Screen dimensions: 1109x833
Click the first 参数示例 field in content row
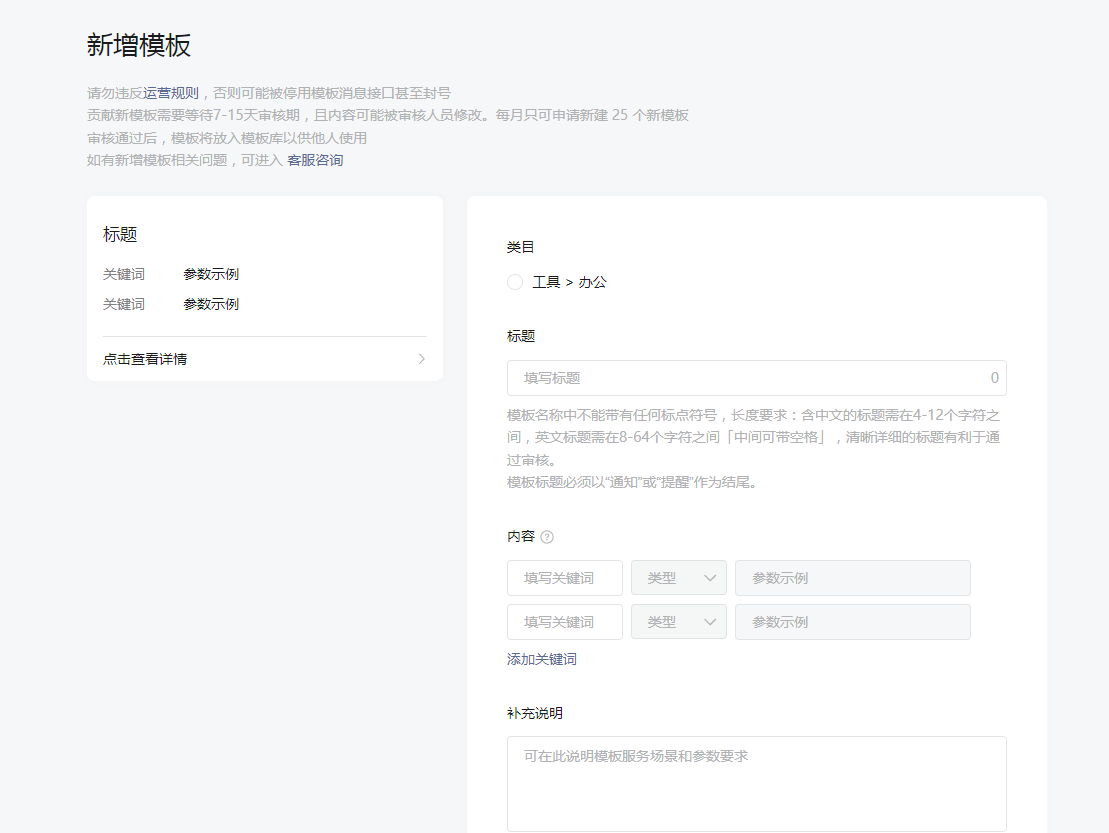(x=852, y=578)
